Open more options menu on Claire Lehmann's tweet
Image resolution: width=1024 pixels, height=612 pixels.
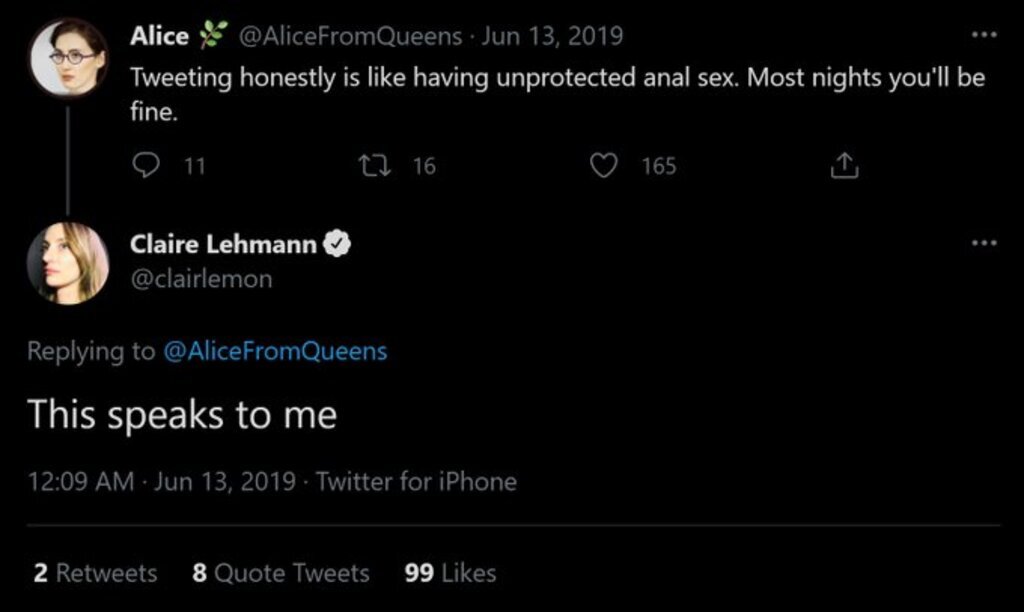click(x=984, y=242)
